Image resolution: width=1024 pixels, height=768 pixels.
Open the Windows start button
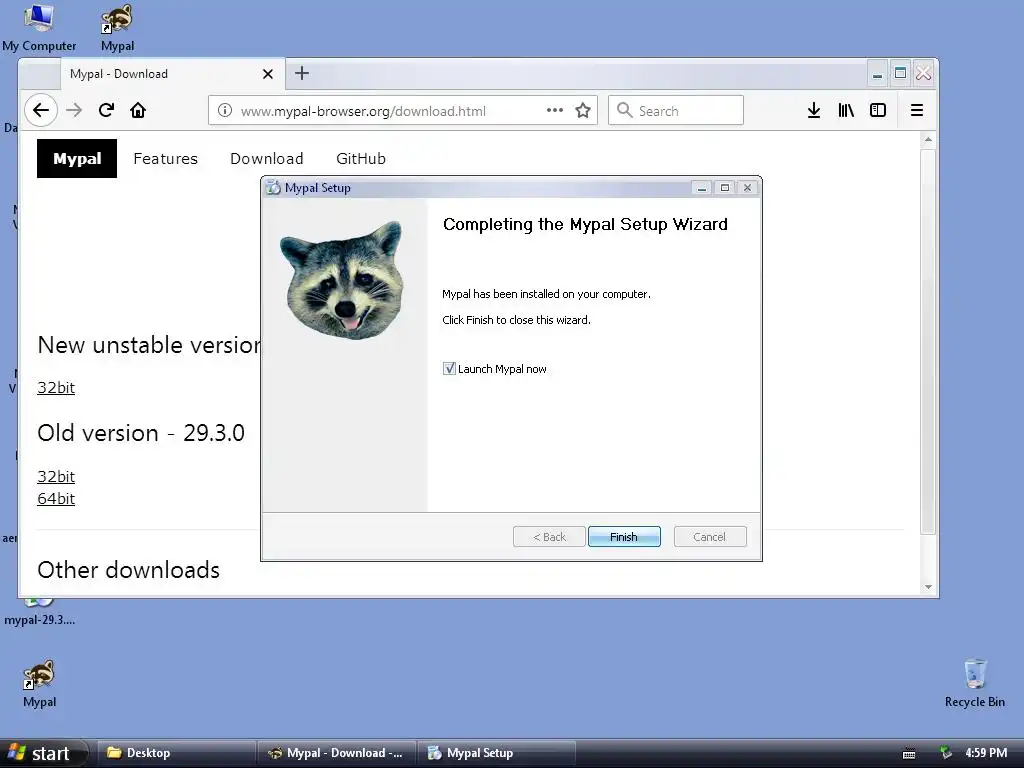[43, 753]
